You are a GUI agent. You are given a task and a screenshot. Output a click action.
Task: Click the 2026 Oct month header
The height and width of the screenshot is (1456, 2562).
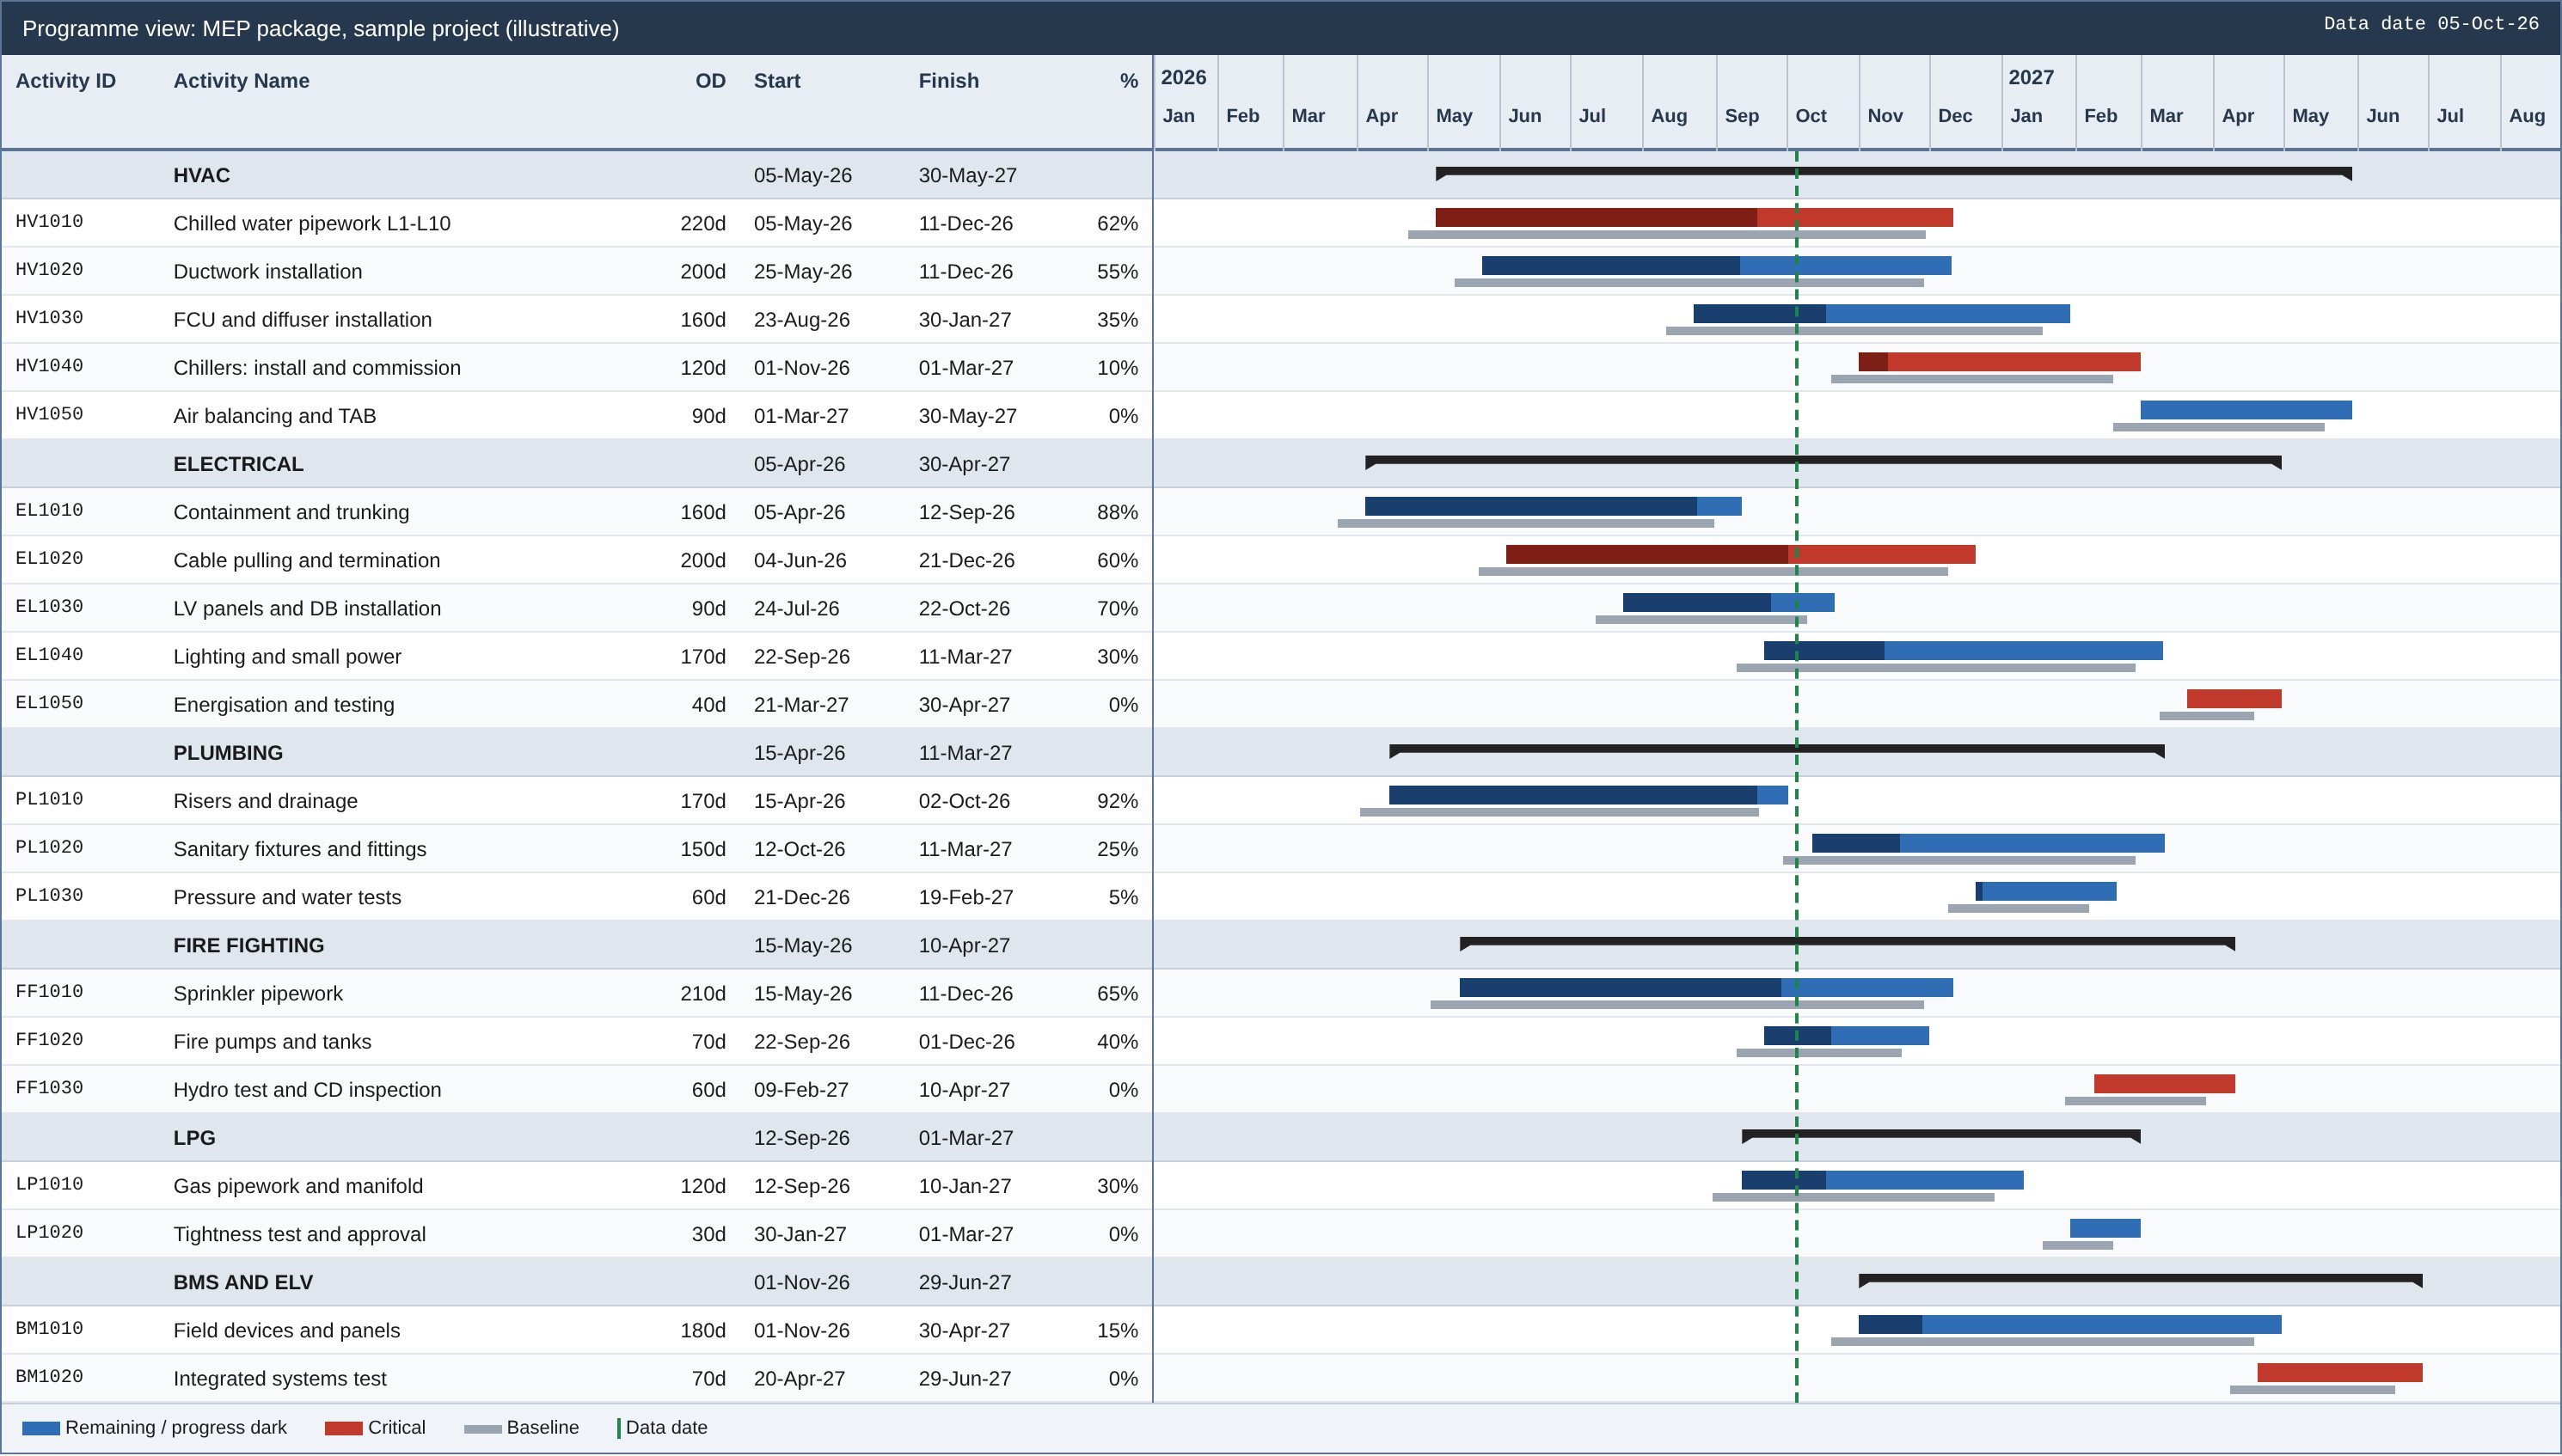point(1811,116)
